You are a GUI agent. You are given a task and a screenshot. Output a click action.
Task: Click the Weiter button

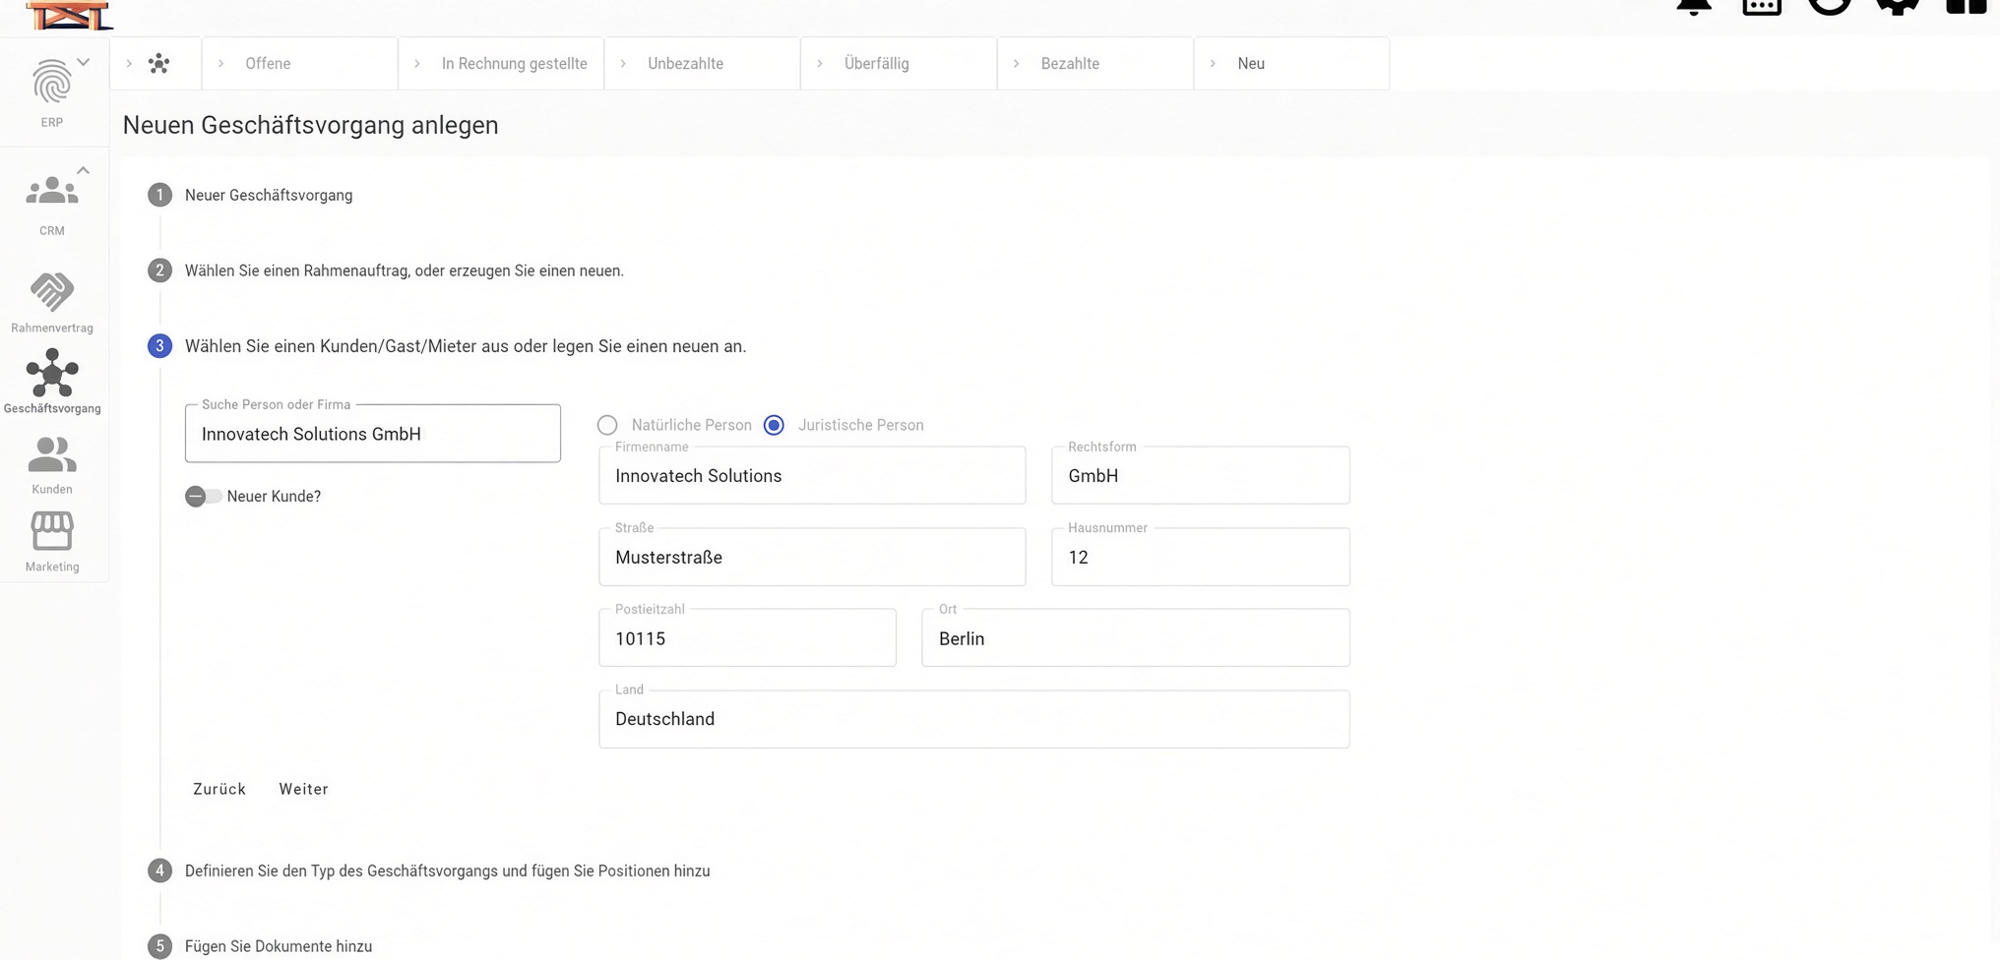tap(304, 789)
